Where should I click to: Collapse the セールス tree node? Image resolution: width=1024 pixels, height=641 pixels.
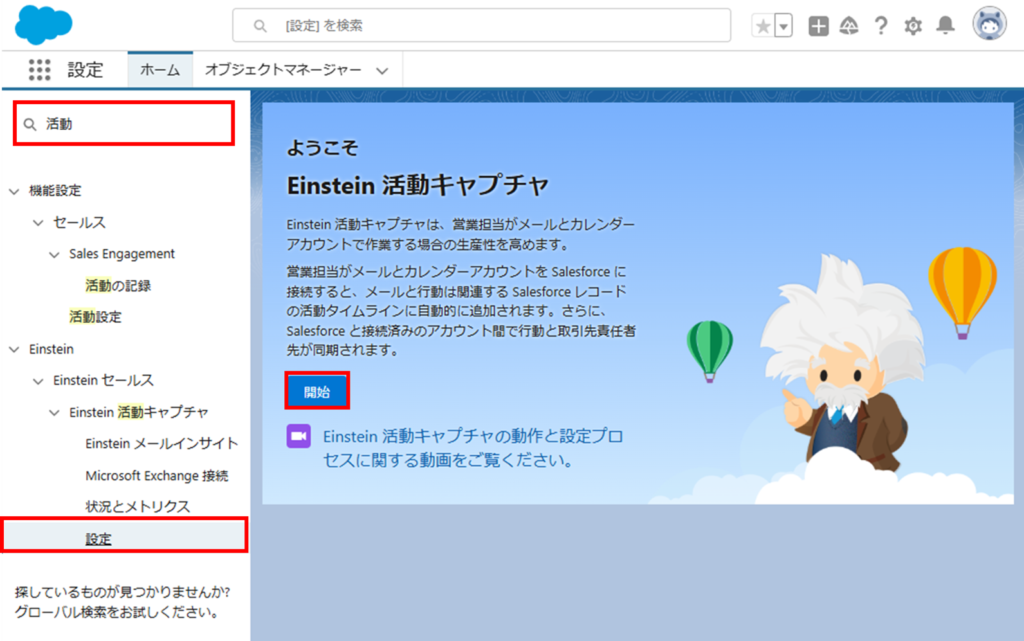[39, 223]
